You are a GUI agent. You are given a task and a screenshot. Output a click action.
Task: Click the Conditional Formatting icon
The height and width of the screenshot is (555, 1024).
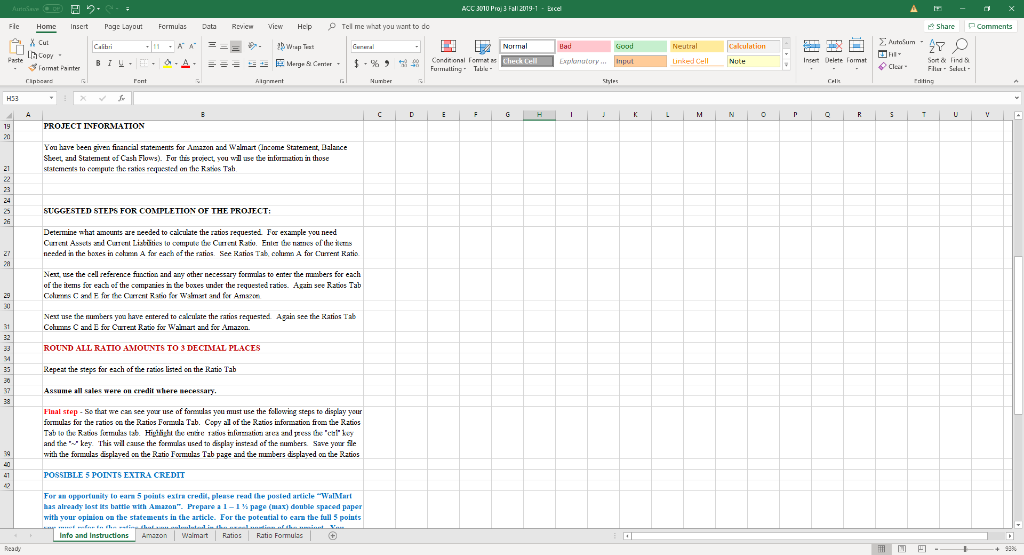(449, 46)
